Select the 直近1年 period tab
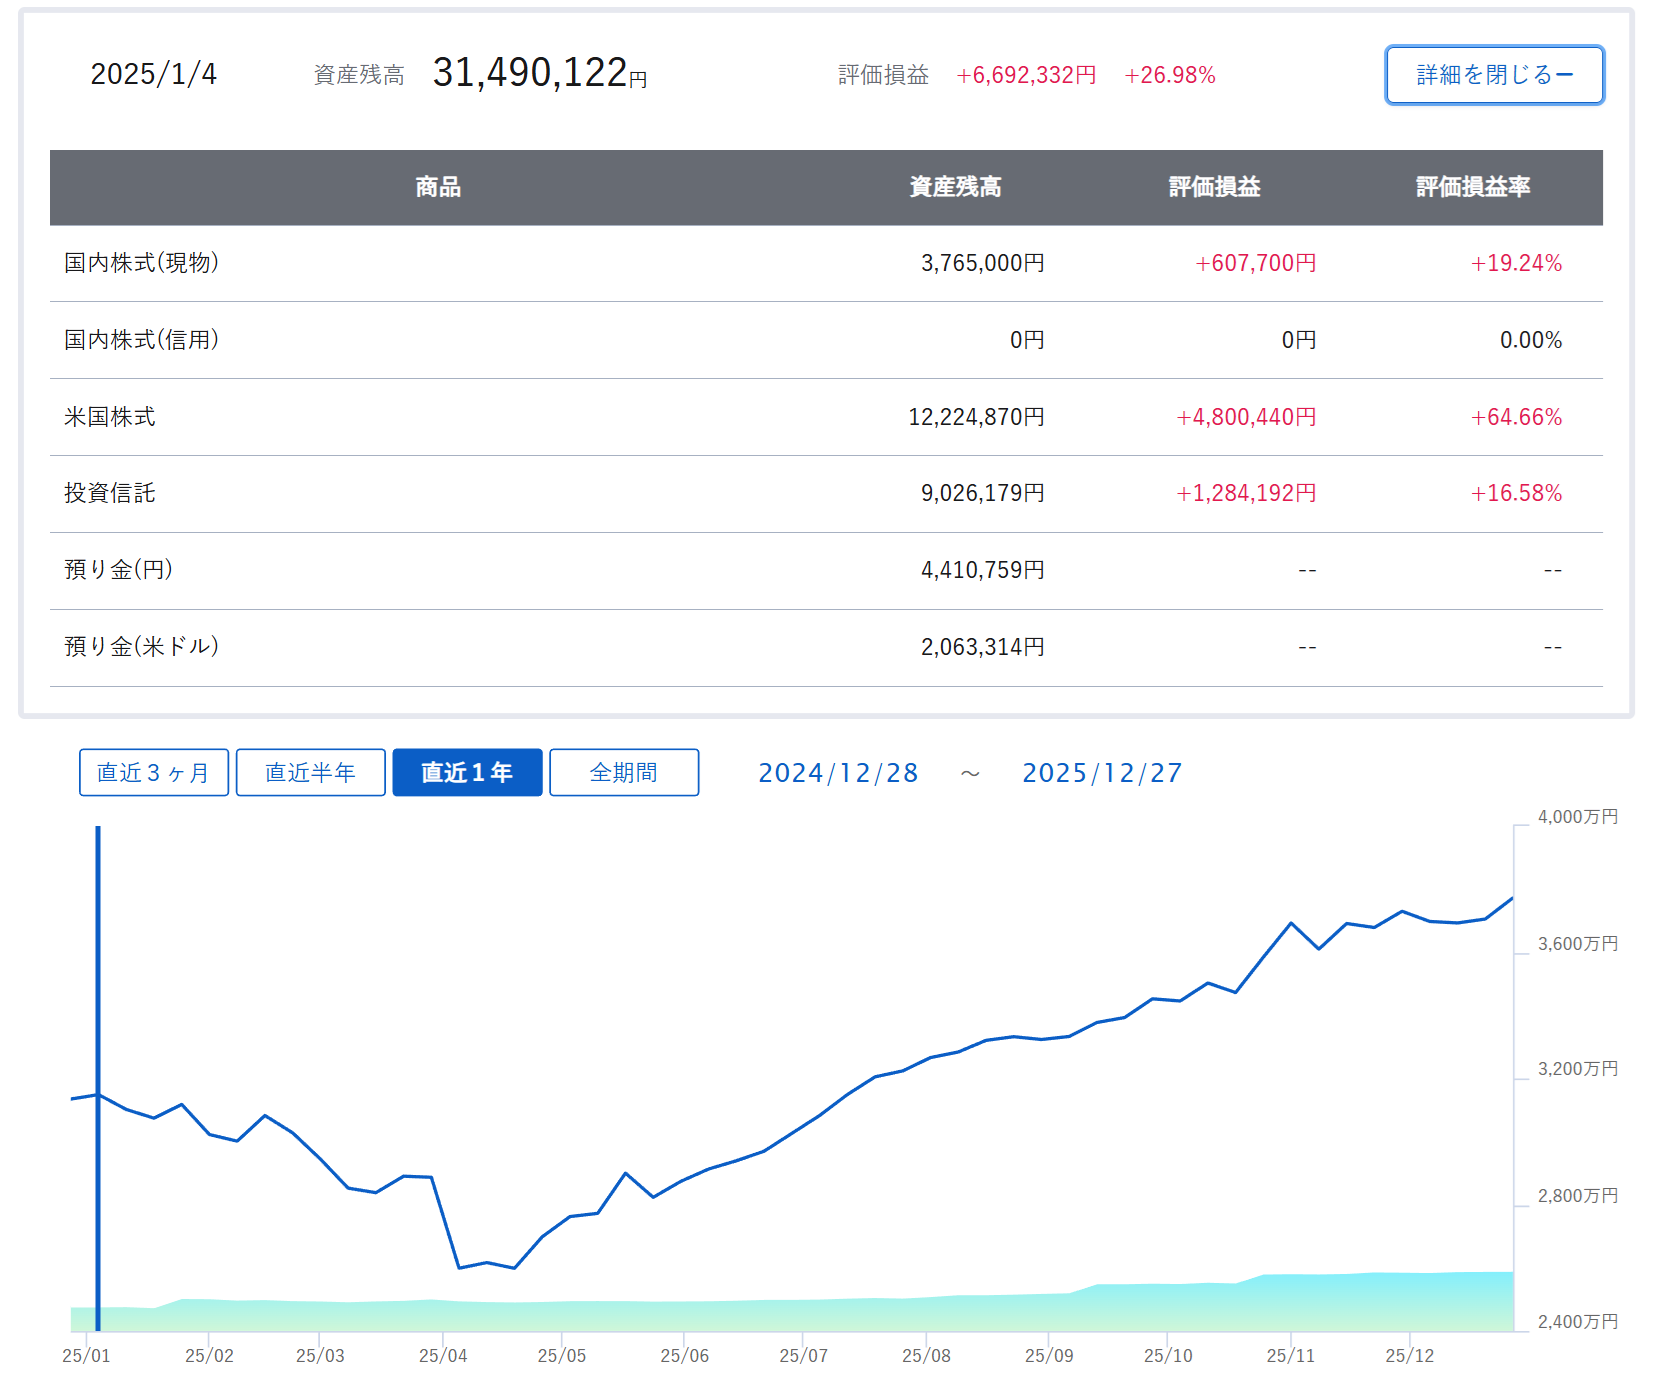Viewport: 1656px width, 1374px height. click(467, 773)
